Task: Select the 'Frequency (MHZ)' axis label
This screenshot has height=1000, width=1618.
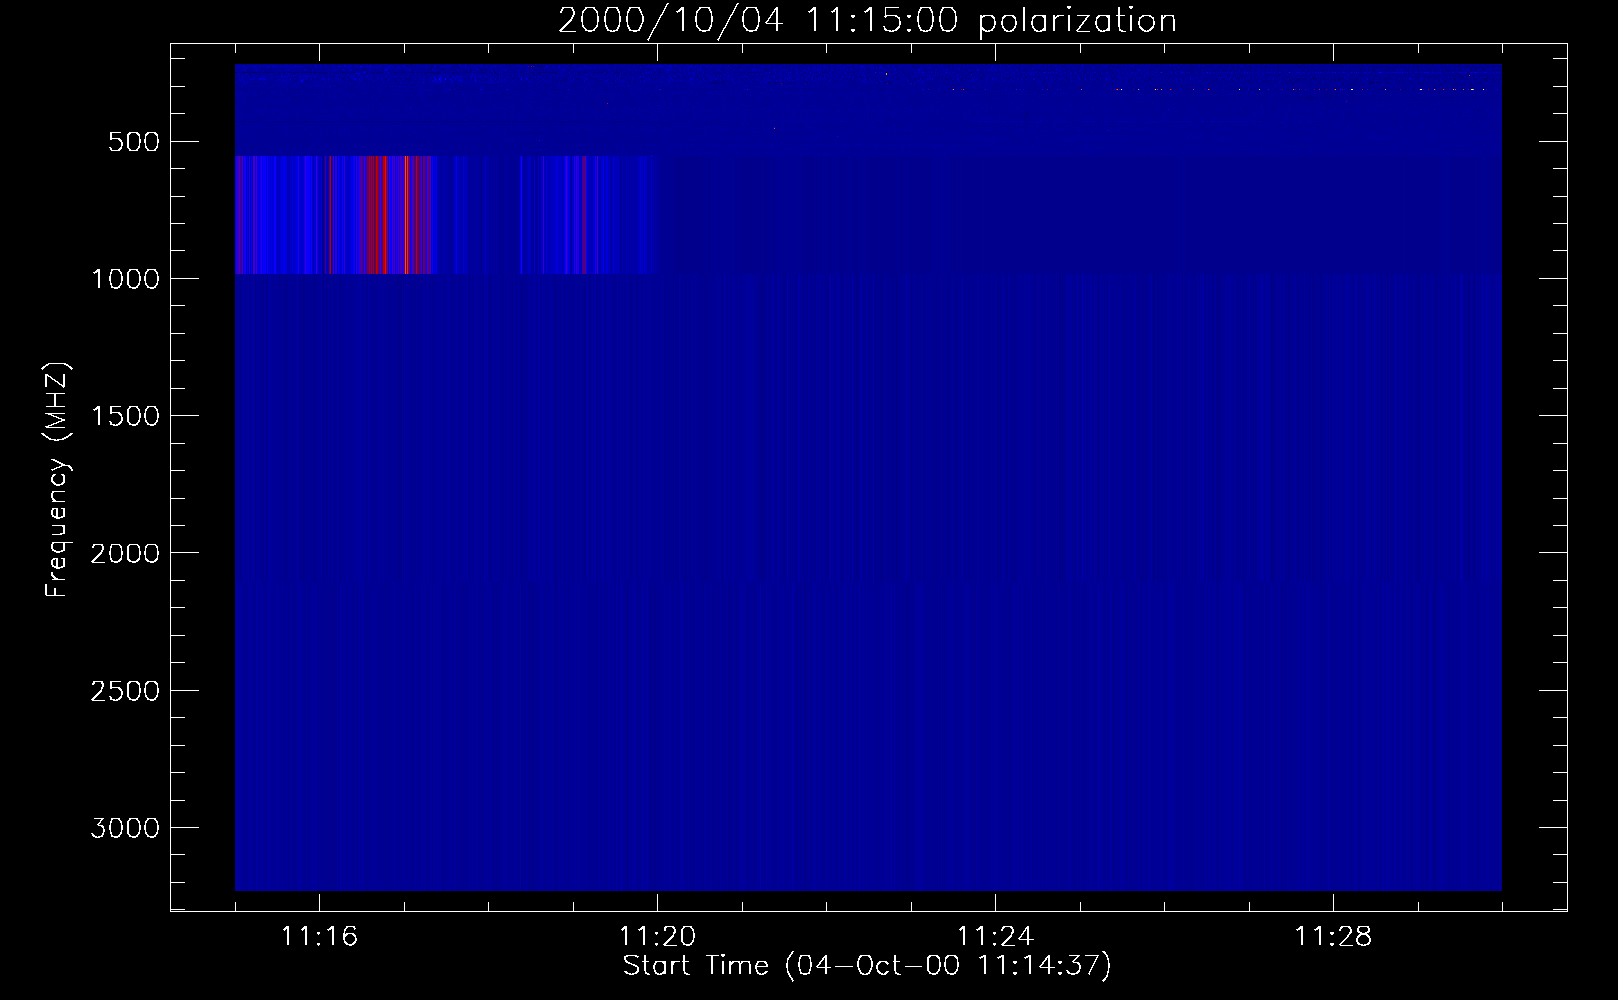Action: click(58, 480)
